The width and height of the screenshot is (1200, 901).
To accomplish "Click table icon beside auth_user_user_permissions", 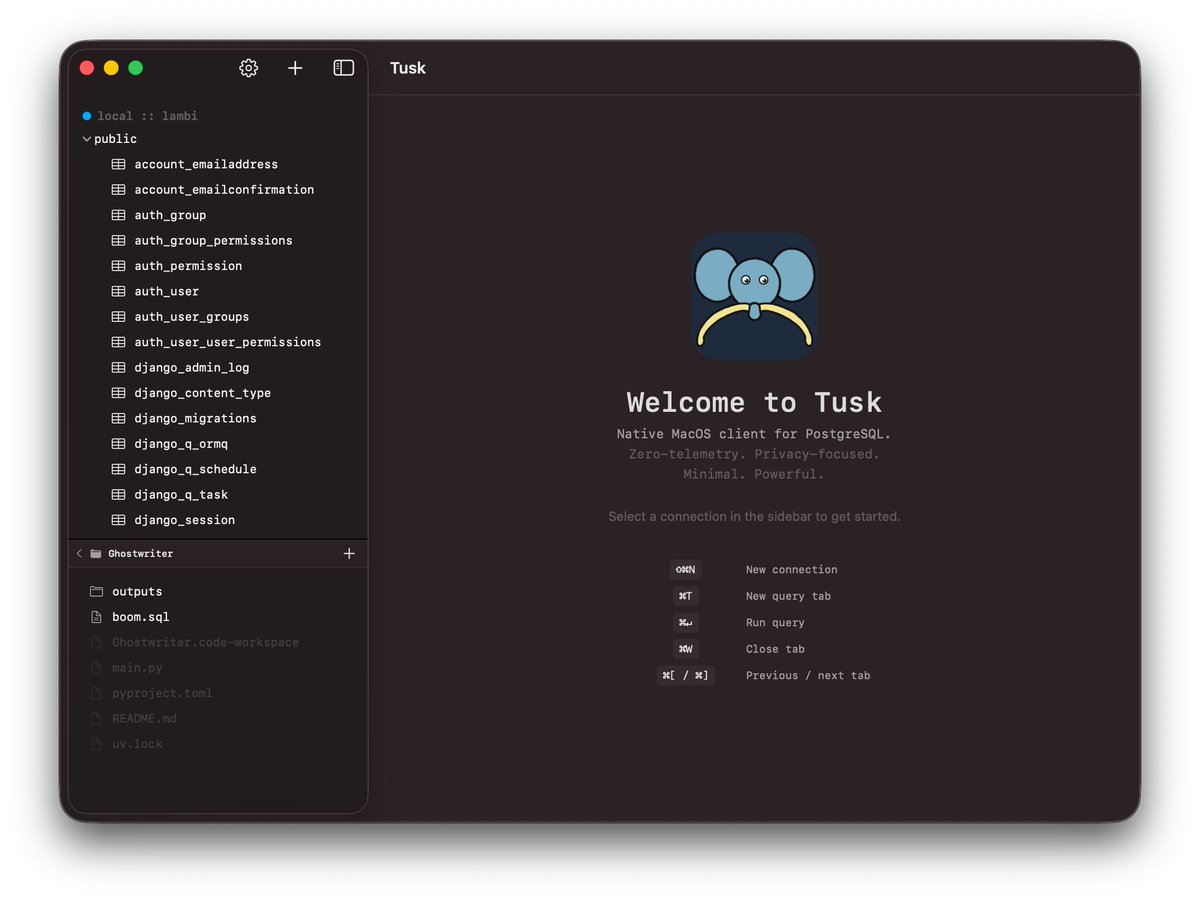I will 118,342.
